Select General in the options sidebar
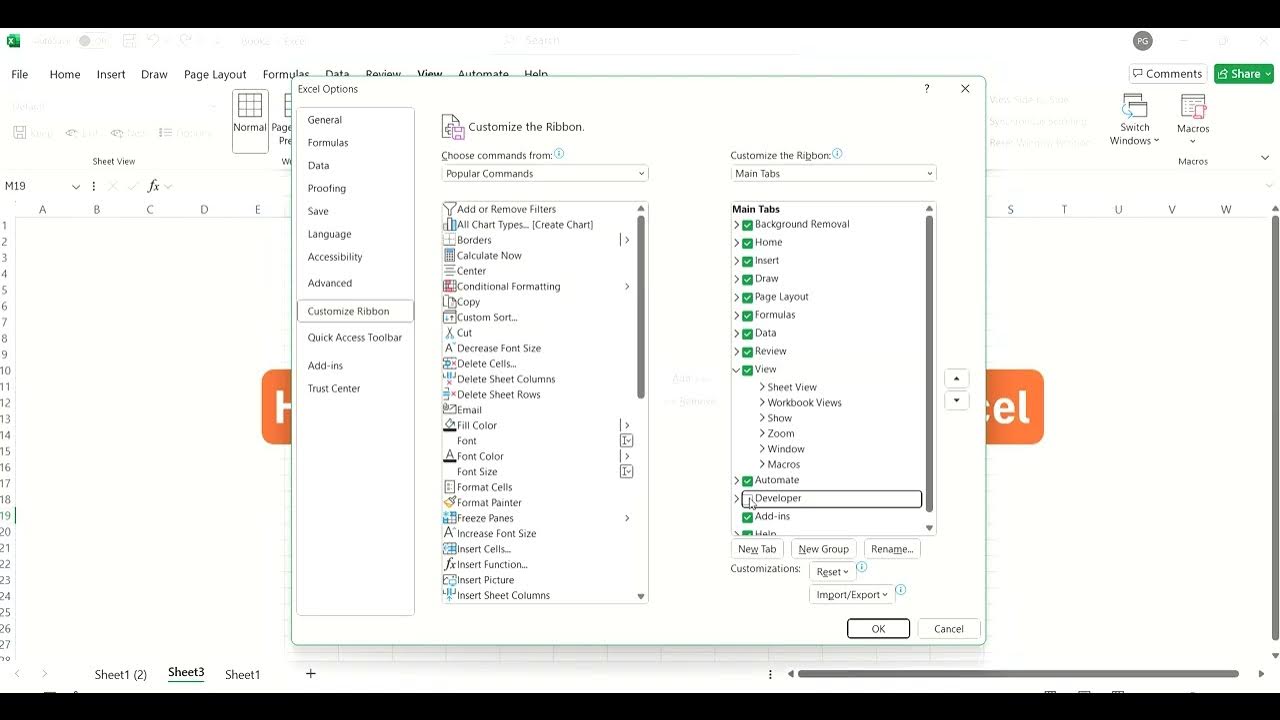Viewport: 1280px width, 720px height. tap(325, 120)
